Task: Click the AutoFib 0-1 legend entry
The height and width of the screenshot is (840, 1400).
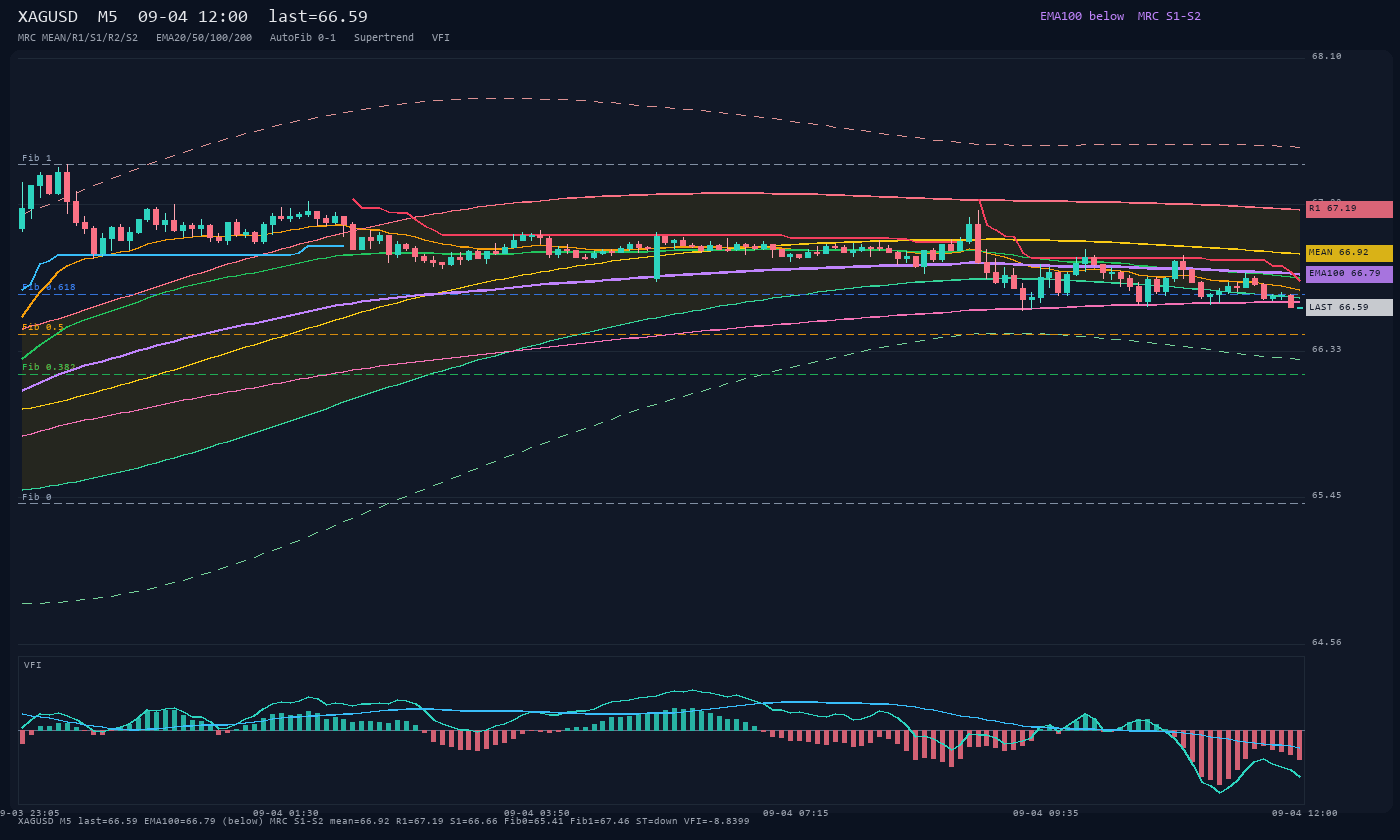Action: (303, 38)
